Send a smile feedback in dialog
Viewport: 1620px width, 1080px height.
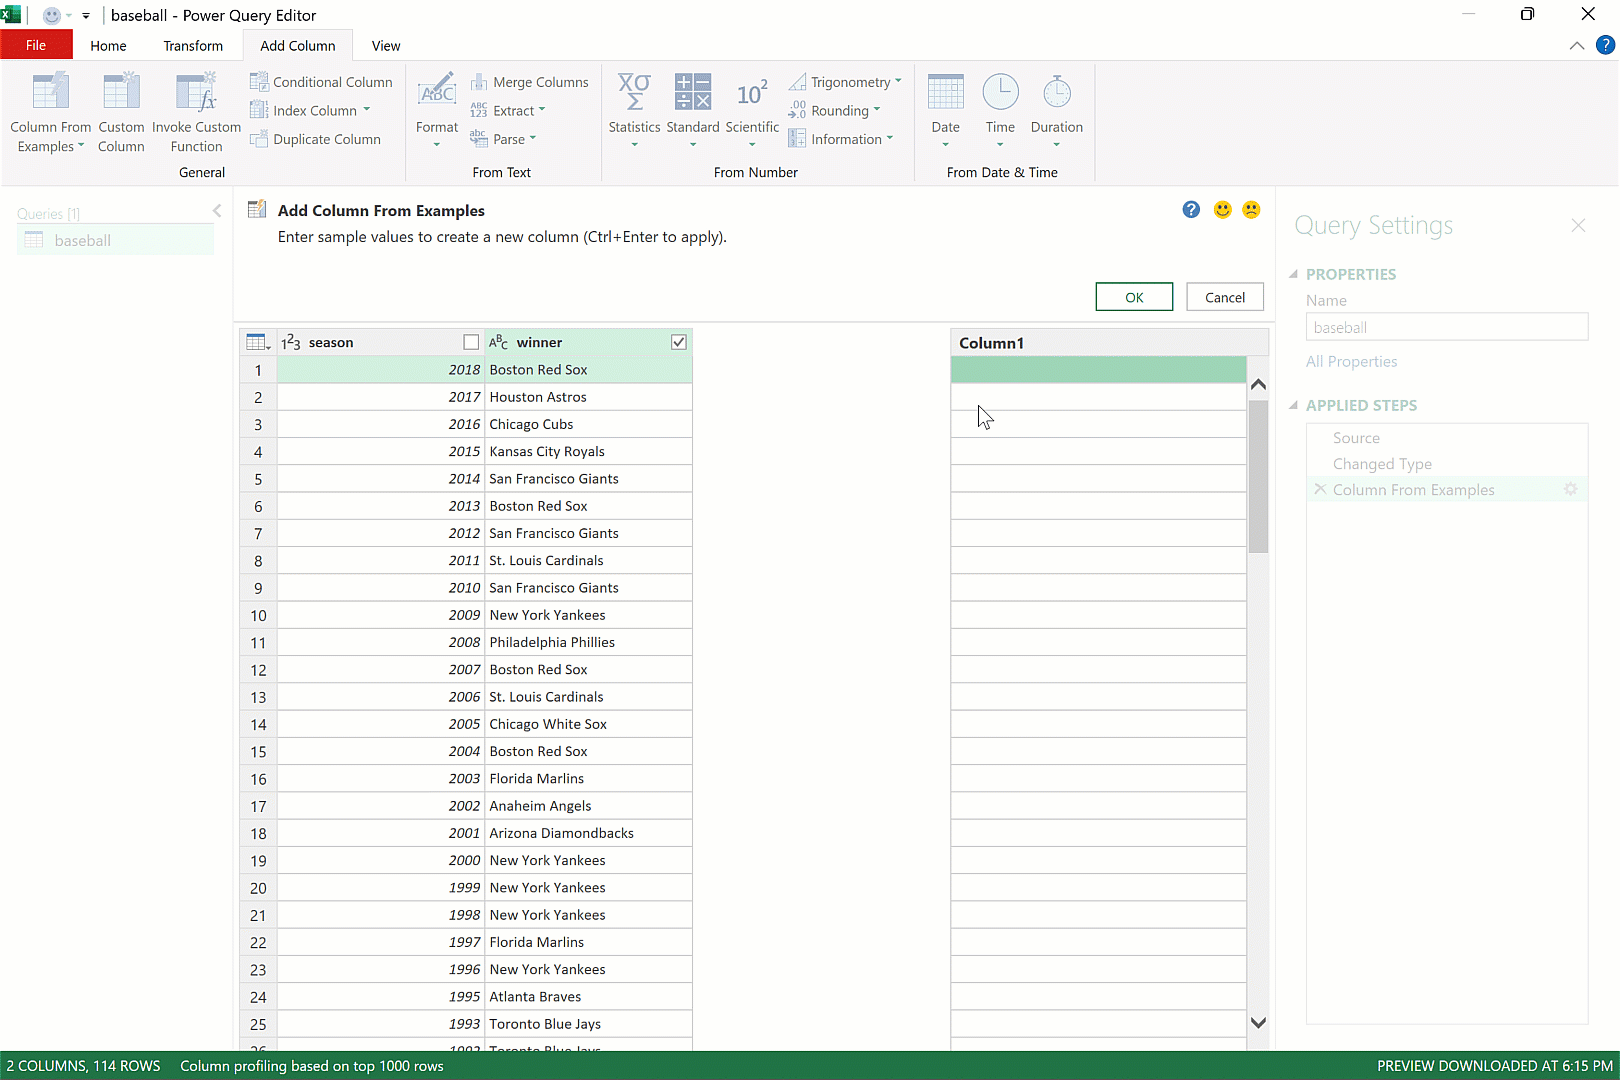tap(1222, 210)
